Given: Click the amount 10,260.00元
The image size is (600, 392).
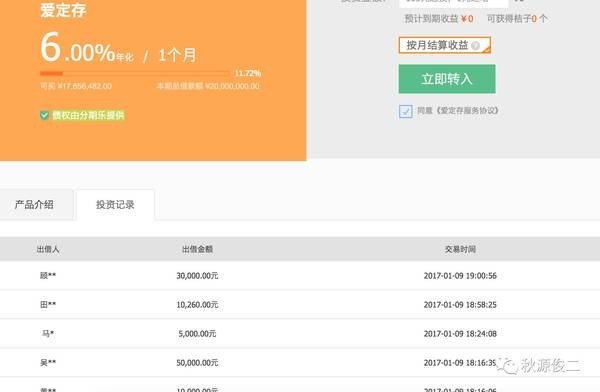Looking at the screenshot, I should pos(197,305).
